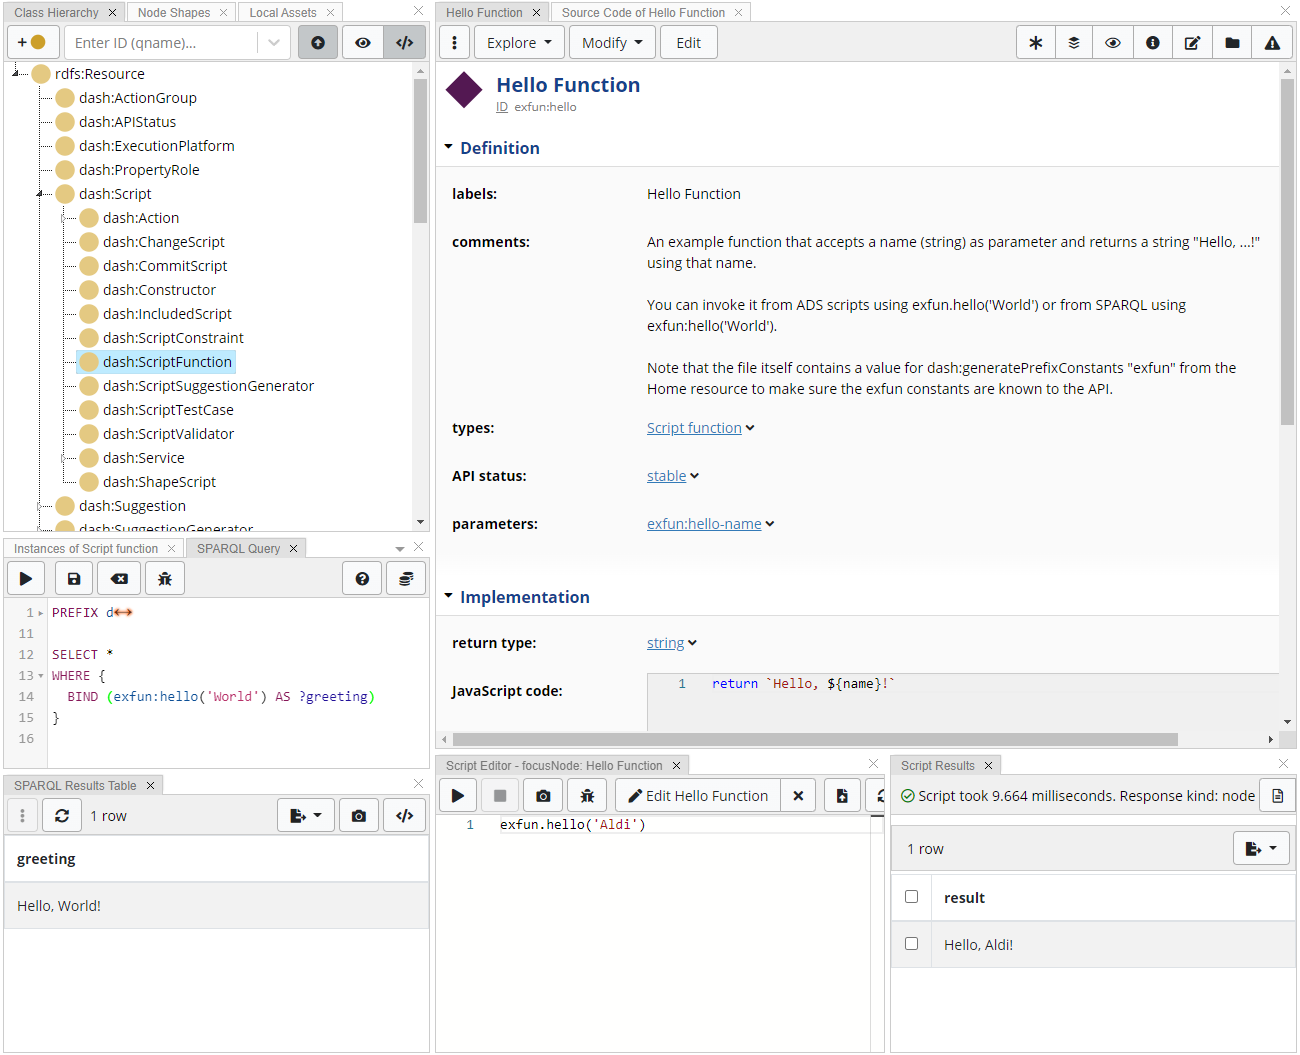
Task: Save the SPARQL query
Action: click(73, 578)
